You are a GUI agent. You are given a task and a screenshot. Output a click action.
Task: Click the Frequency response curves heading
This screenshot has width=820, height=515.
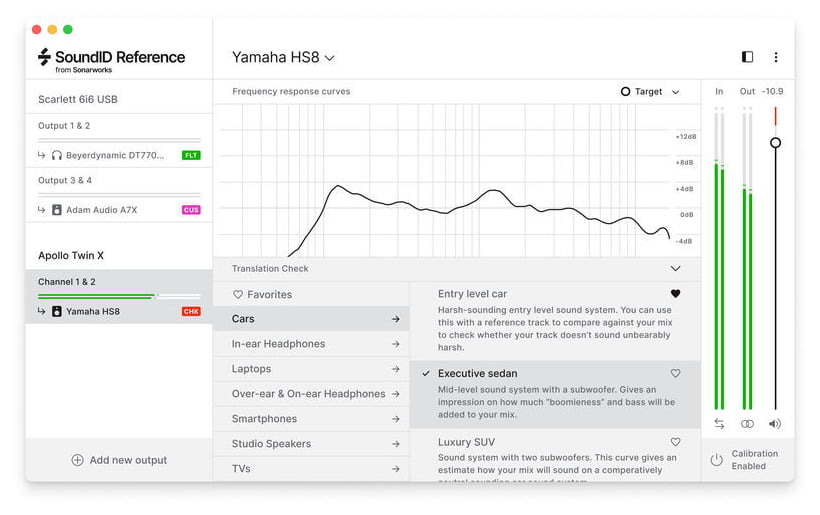(291, 91)
